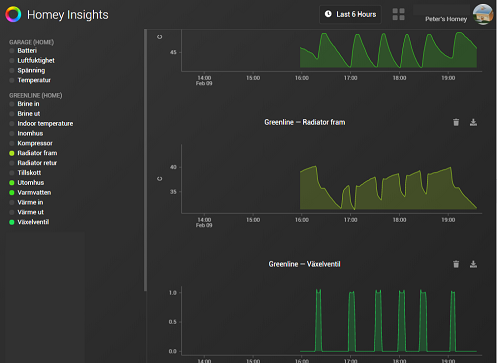Viewport: 497px width, 363px height.
Task: Click the GARAGE (HOME) group header
Action: 31,42
